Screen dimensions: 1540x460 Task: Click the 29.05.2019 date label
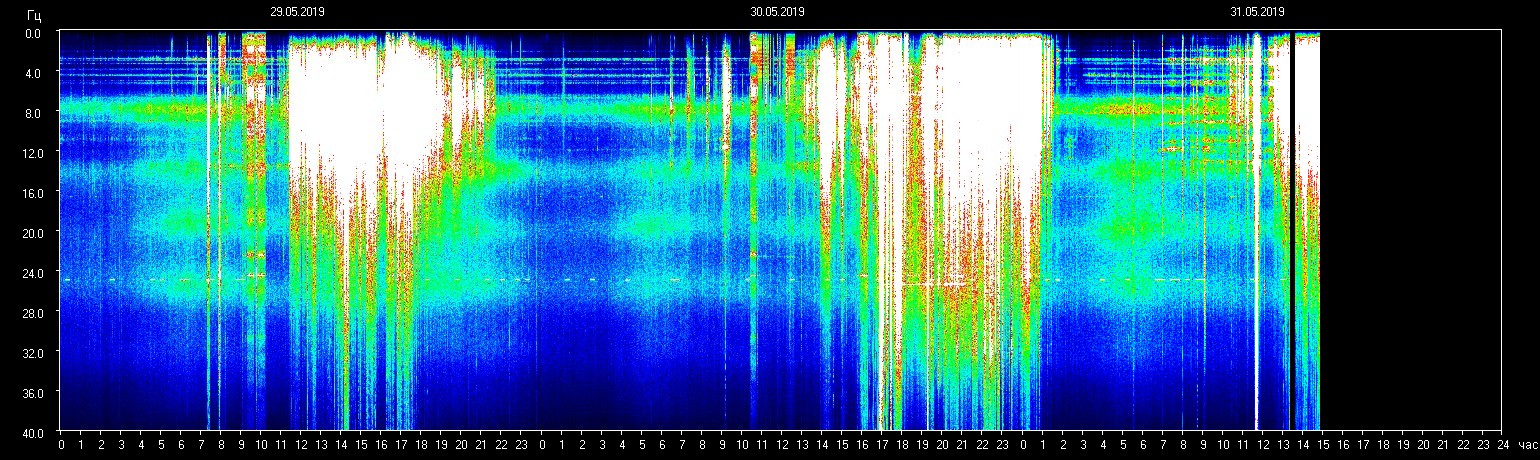(297, 12)
